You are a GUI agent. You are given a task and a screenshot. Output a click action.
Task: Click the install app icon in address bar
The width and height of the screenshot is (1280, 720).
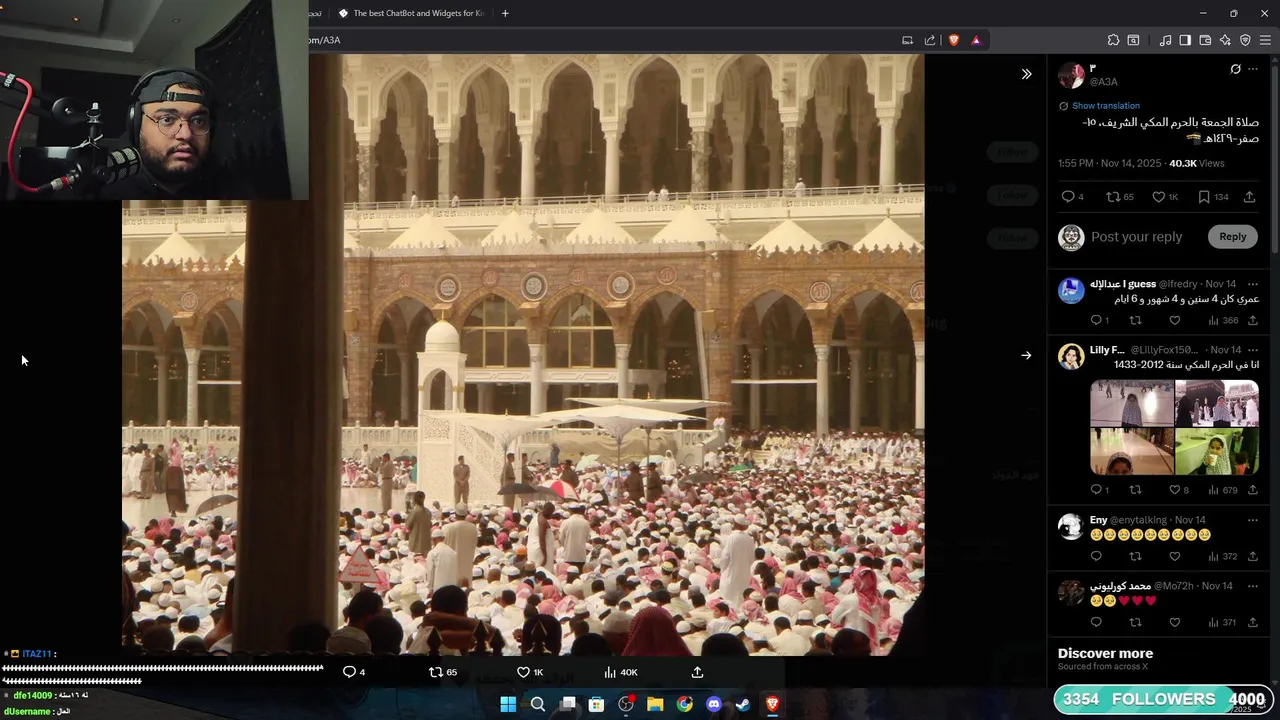(907, 40)
